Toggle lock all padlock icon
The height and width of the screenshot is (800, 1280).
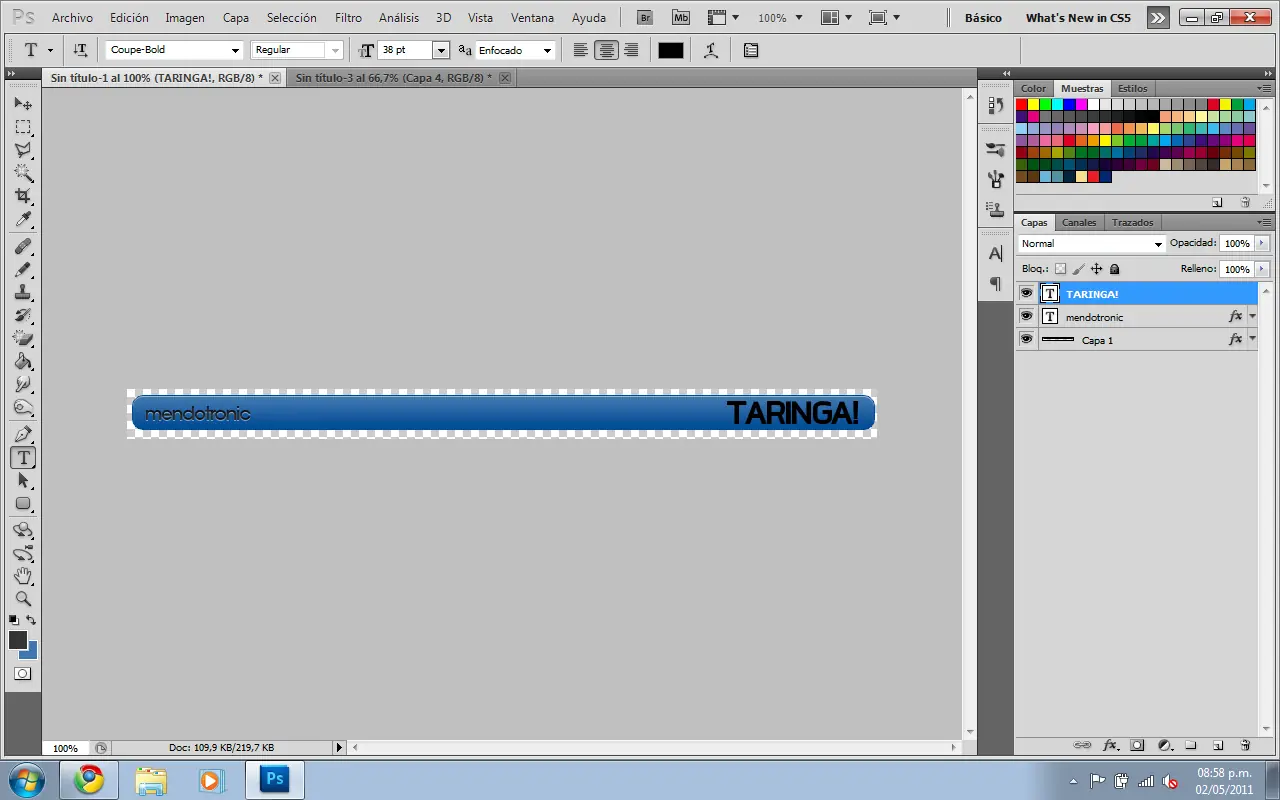pyautogui.click(x=1115, y=269)
